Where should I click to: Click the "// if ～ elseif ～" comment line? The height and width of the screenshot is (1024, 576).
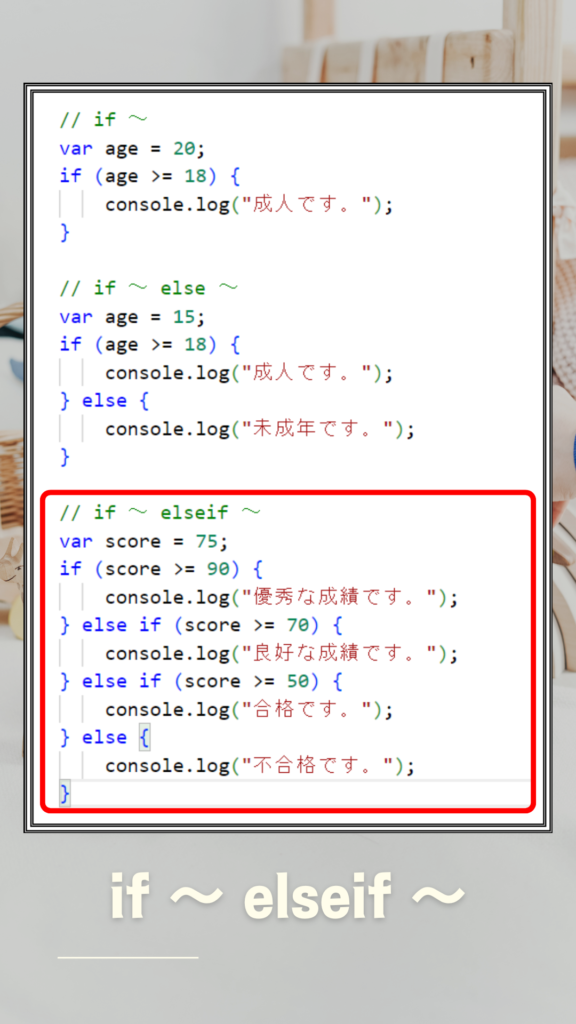click(x=160, y=513)
